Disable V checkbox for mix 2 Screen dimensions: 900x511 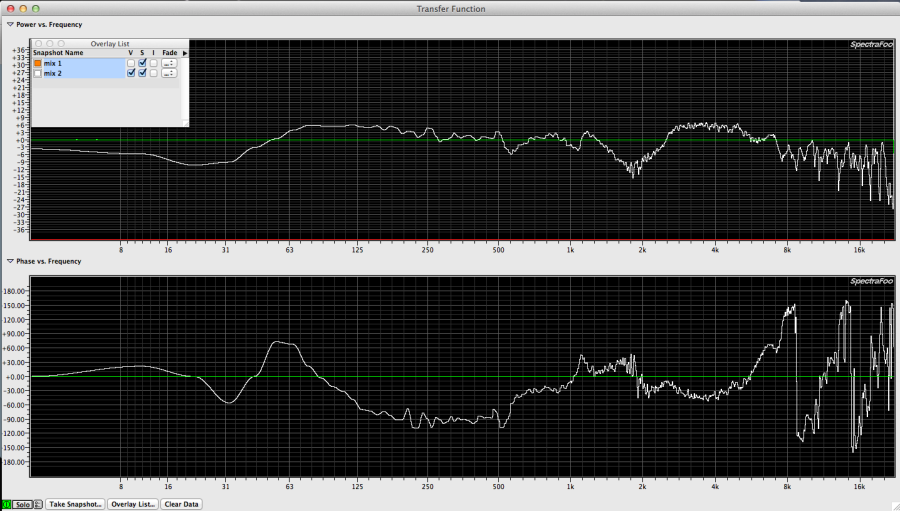tap(131, 73)
